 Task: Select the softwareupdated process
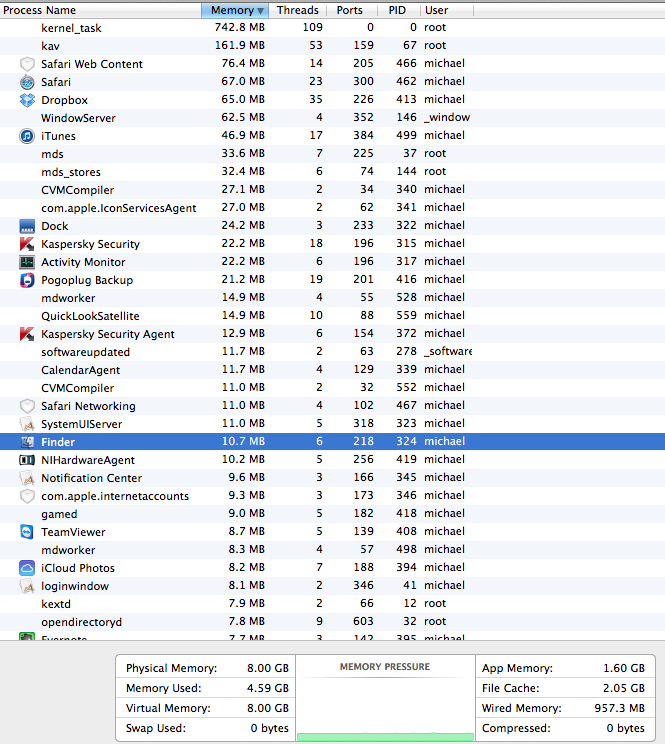coord(332,352)
